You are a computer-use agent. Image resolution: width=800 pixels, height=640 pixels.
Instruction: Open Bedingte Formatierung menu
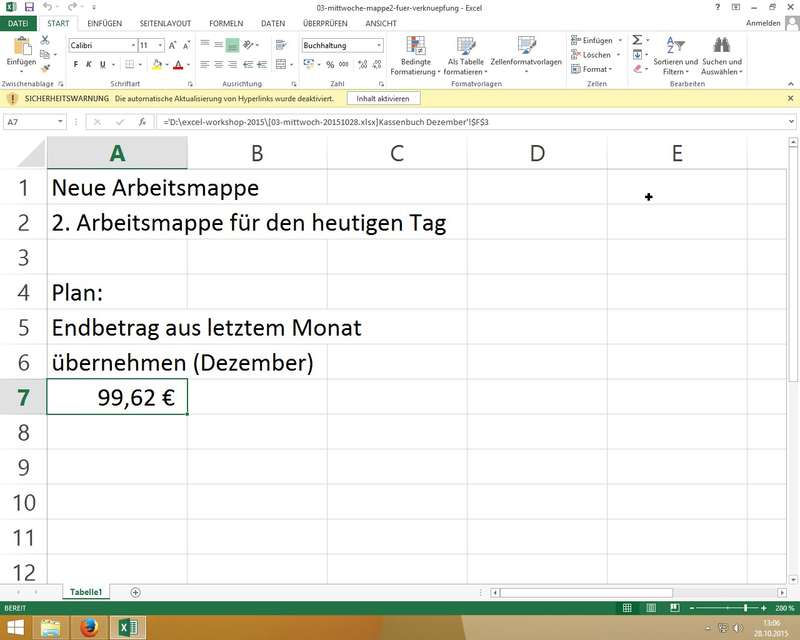click(x=416, y=54)
